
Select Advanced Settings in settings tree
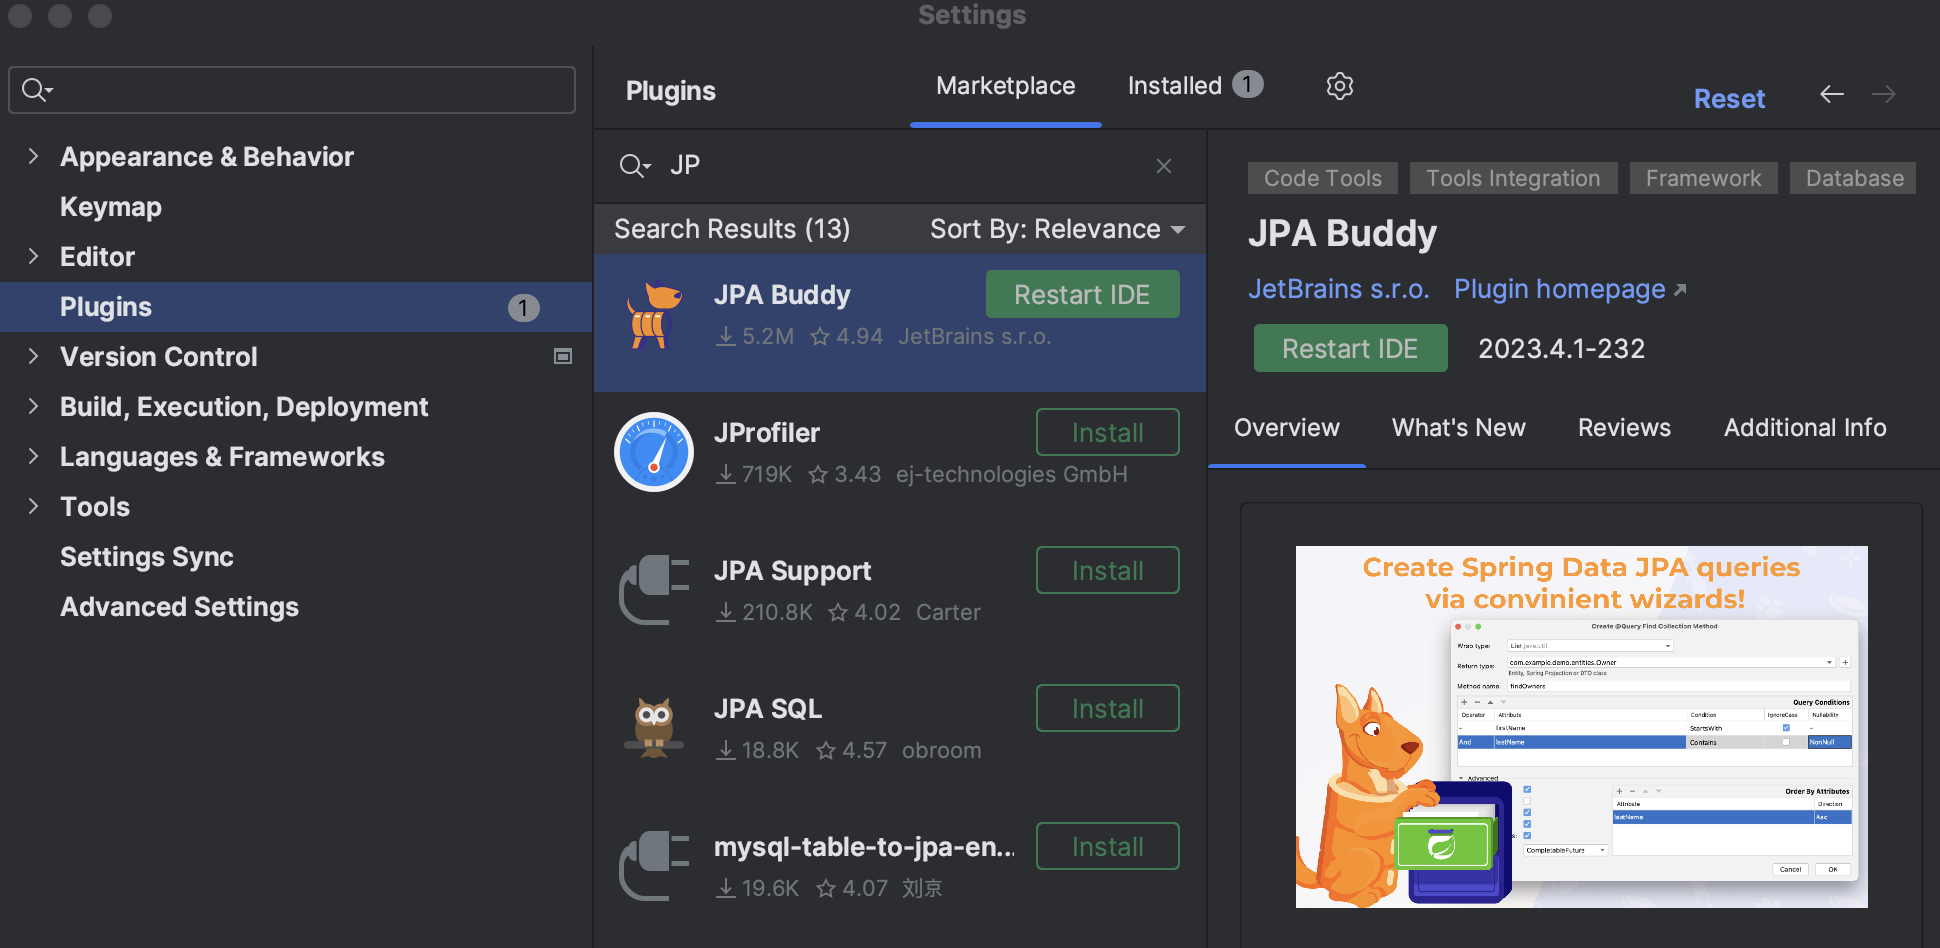179,607
